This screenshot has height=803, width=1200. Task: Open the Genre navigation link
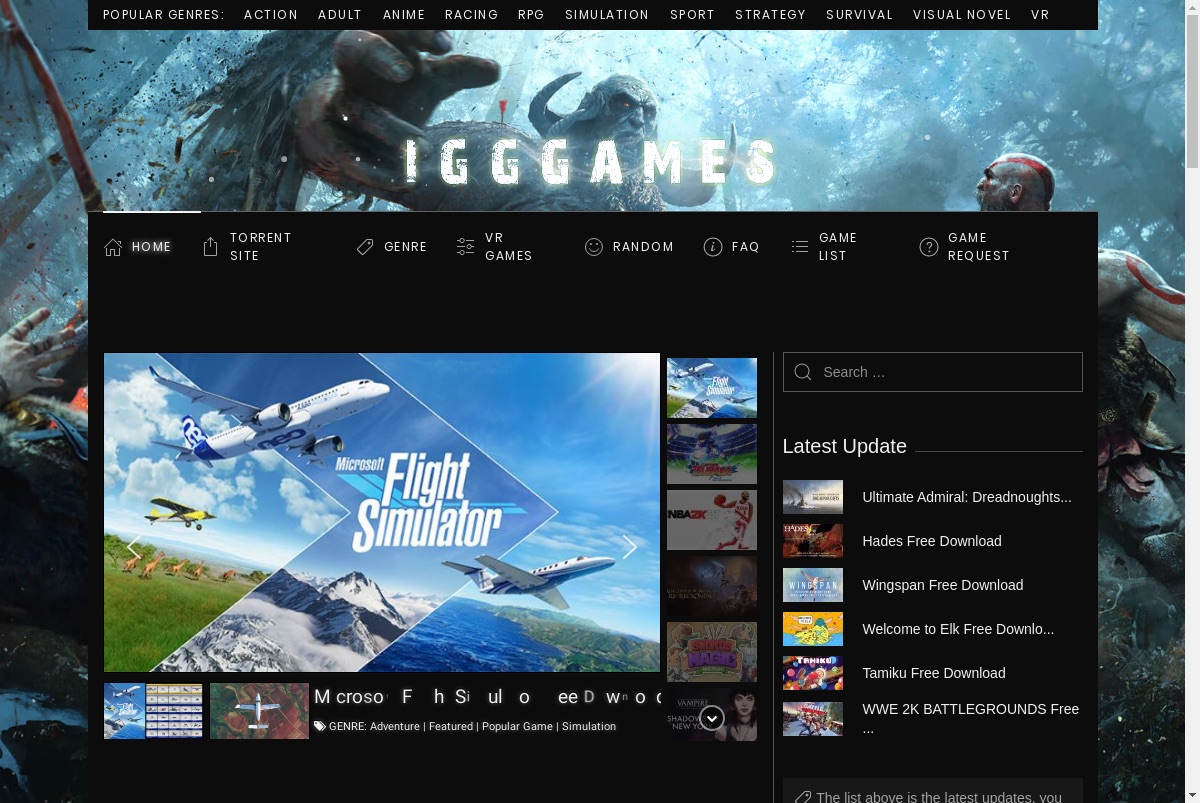[405, 247]
